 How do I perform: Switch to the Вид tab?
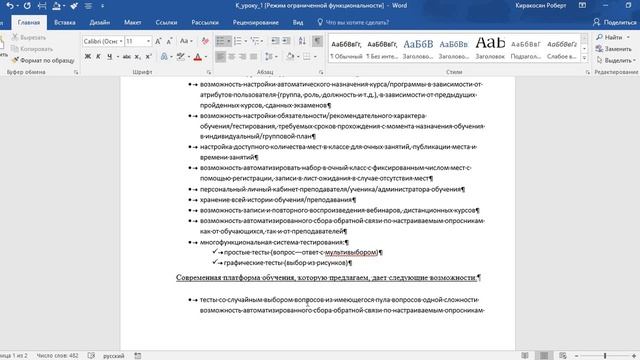pyautogui.click(x=298, y=22)
